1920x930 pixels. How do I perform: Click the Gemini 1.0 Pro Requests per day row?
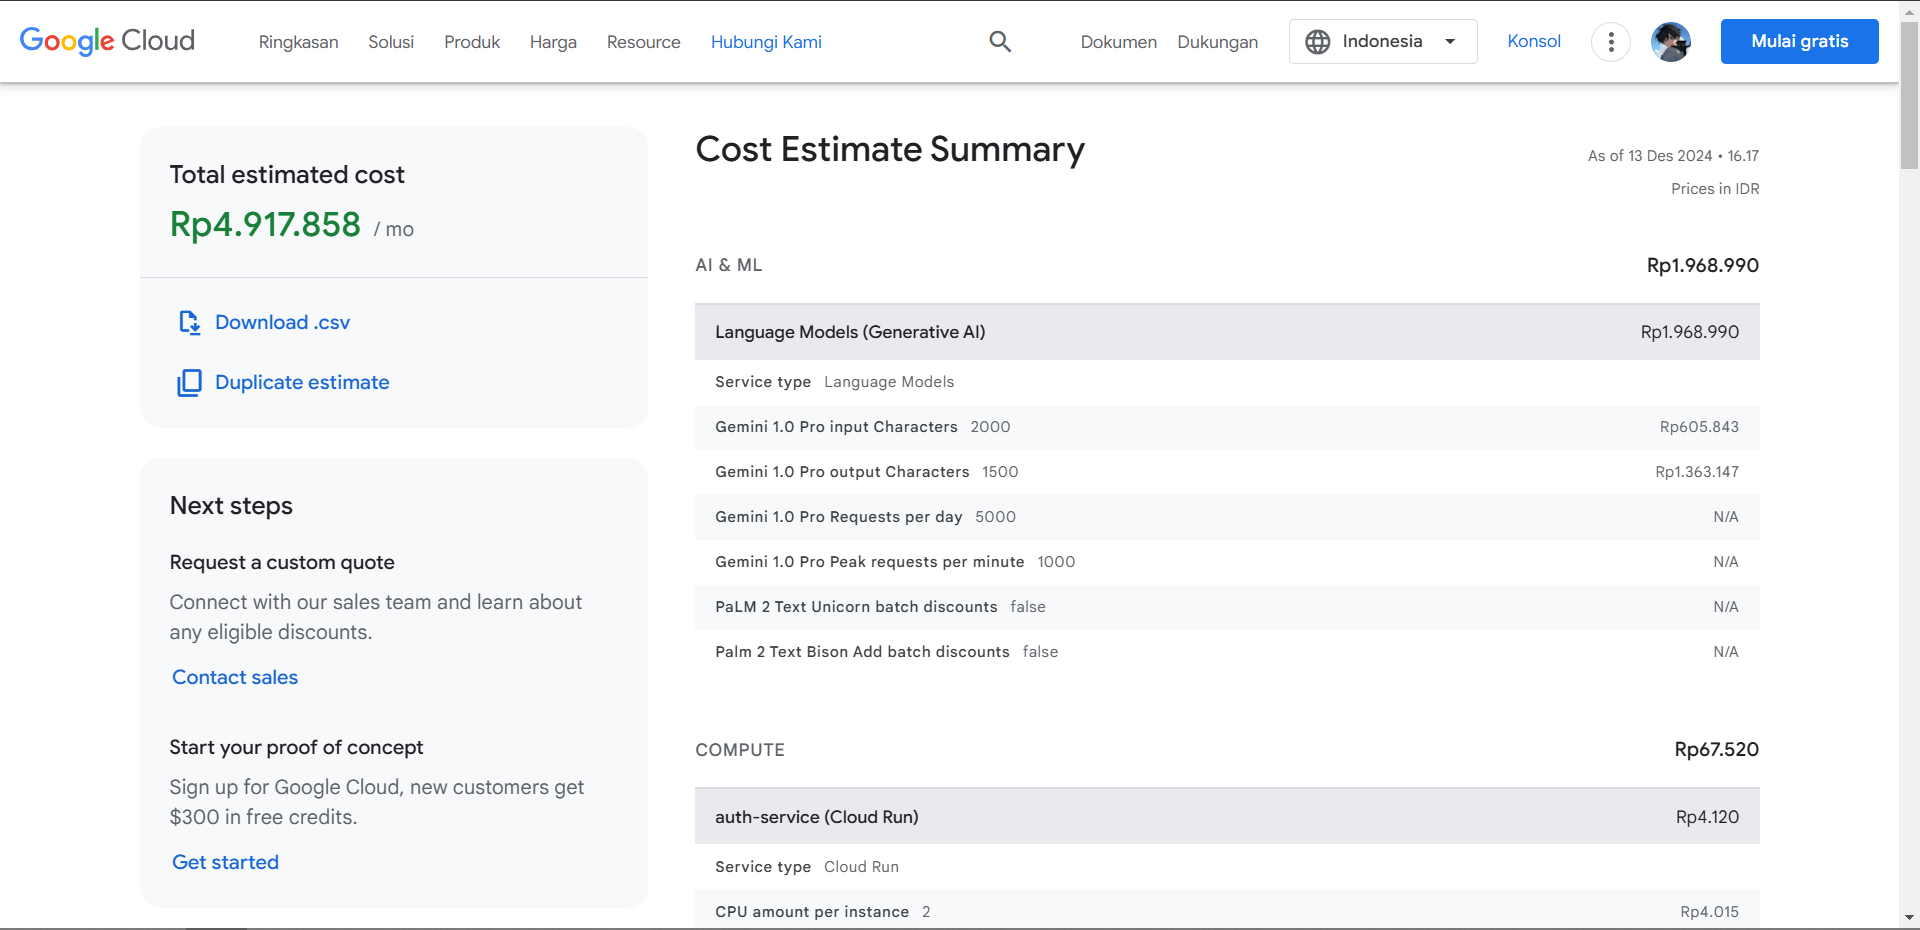[1227, 517]
